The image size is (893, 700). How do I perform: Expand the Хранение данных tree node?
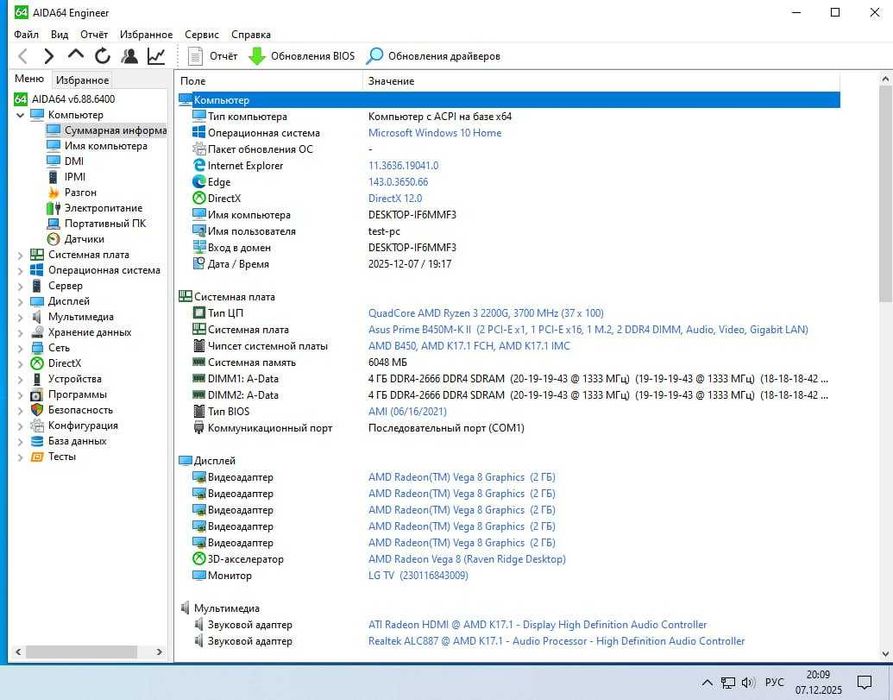20,333
